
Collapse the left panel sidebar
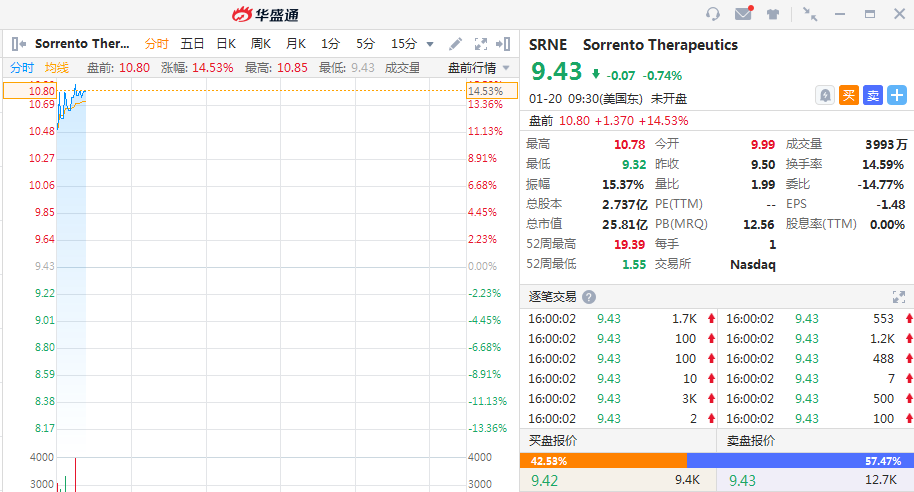[18, 44]
